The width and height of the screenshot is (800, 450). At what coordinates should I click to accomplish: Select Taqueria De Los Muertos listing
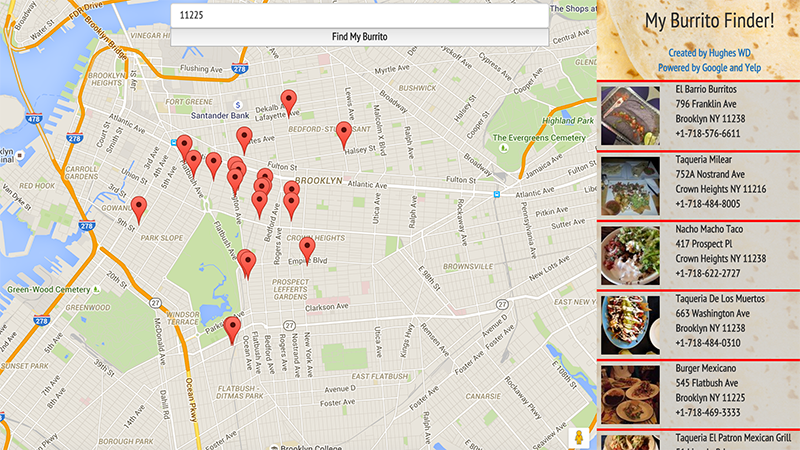tap(698, 324)
